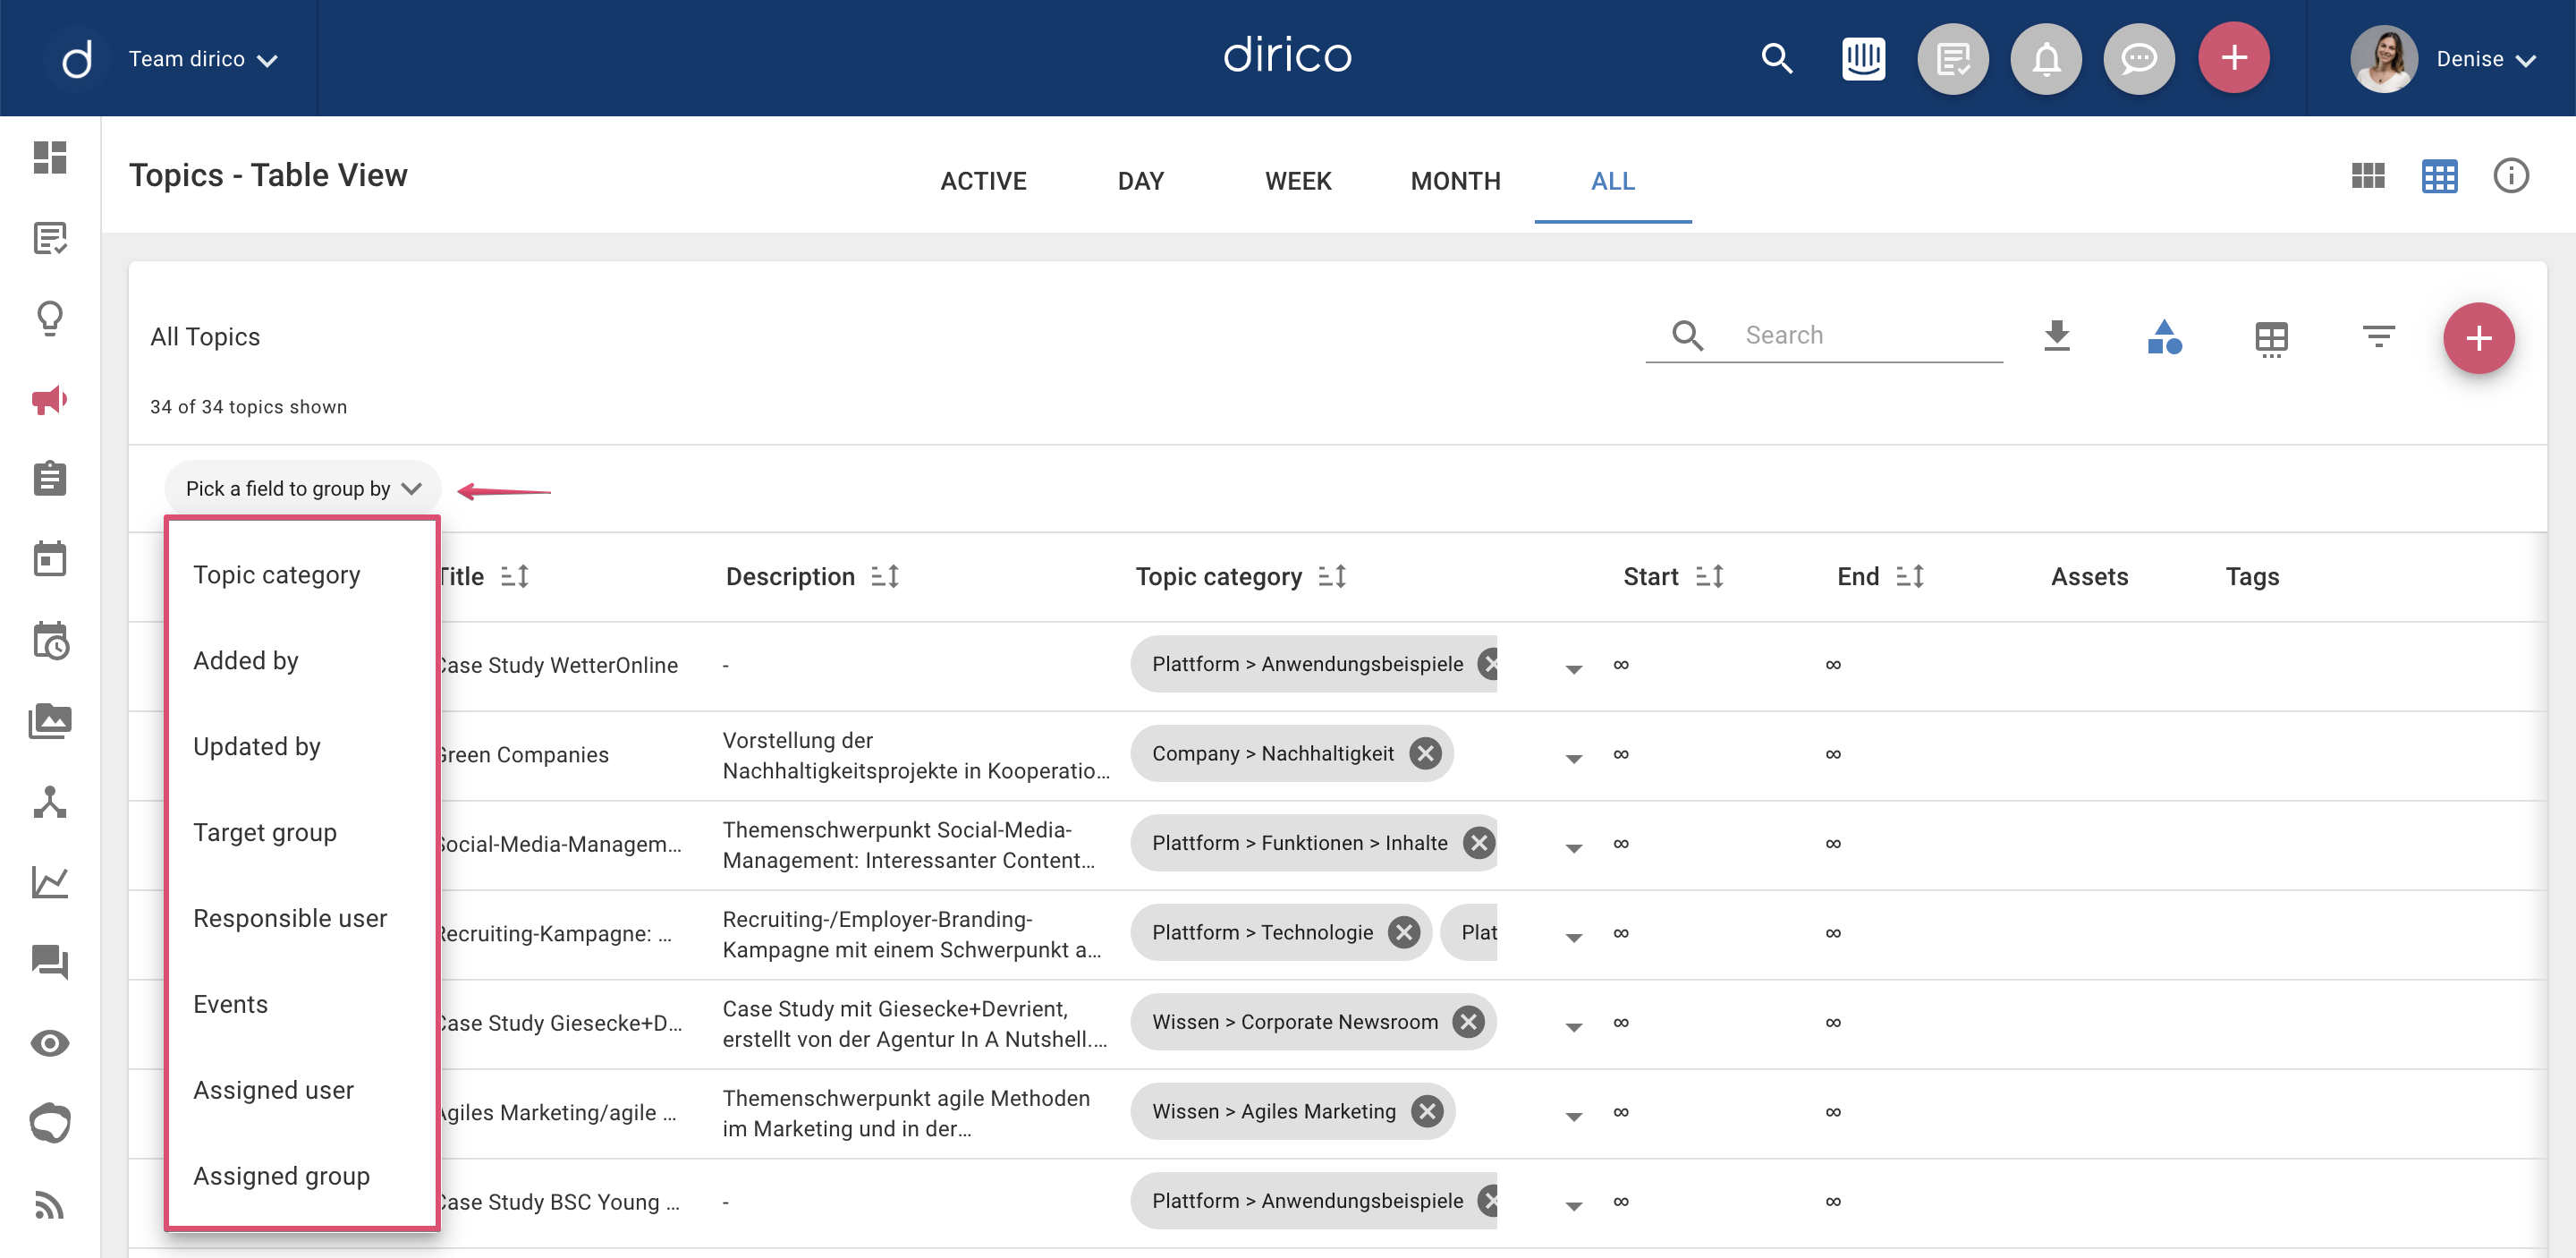Open the RSS feed icon in the sidebar
The image size is (2576, 1258).
click(50, 1204)
